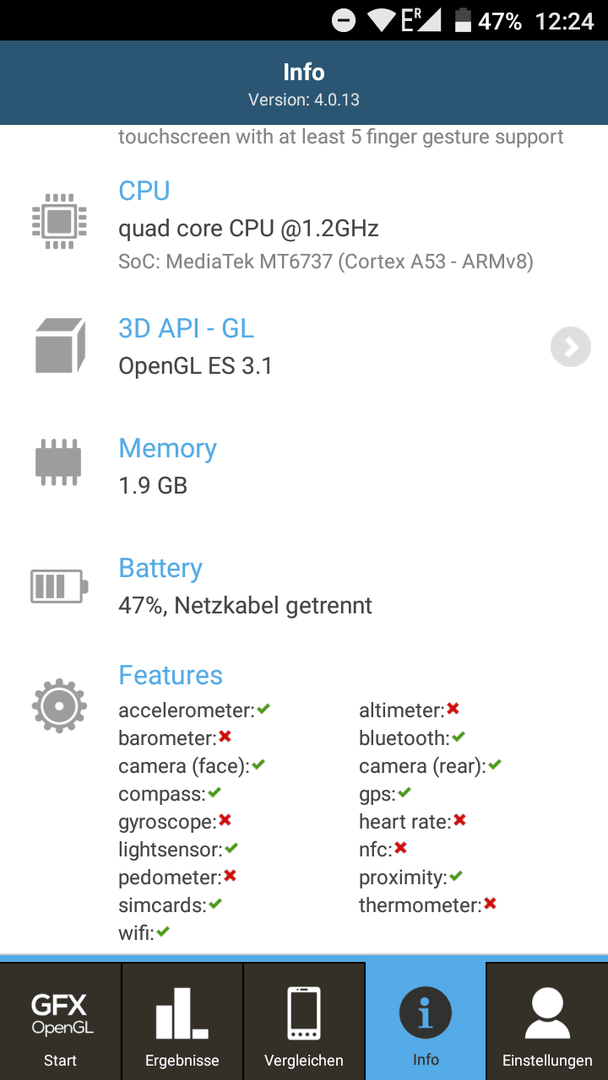
Task: Click the accelerometer green checkmark
Action: 263,708
